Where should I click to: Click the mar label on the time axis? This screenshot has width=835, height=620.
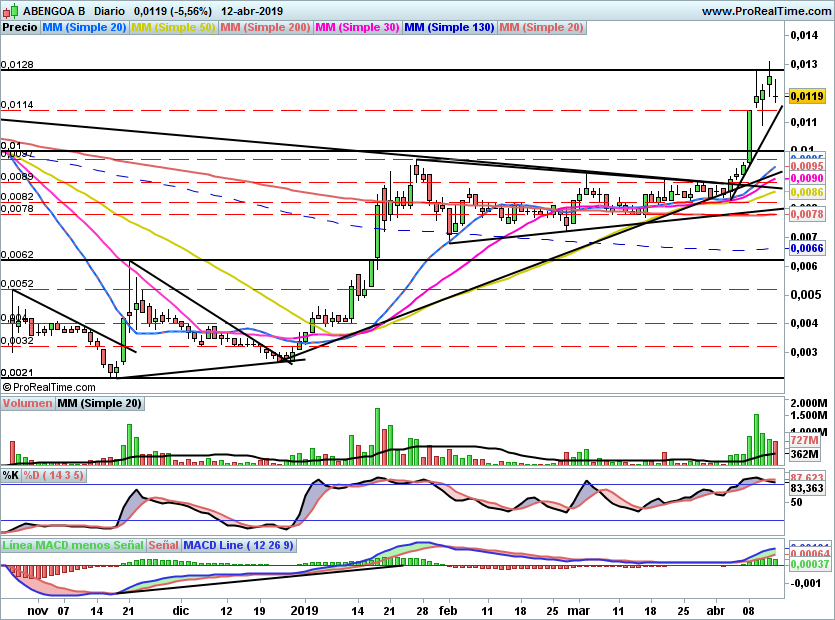click(x=578, y=610)
